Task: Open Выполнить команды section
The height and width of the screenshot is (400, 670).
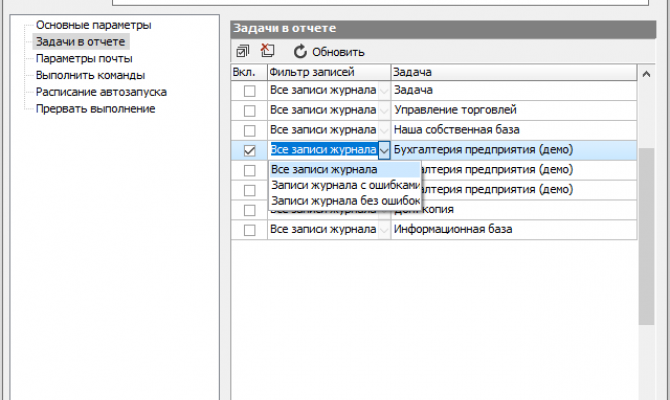Action: point(90,75)
